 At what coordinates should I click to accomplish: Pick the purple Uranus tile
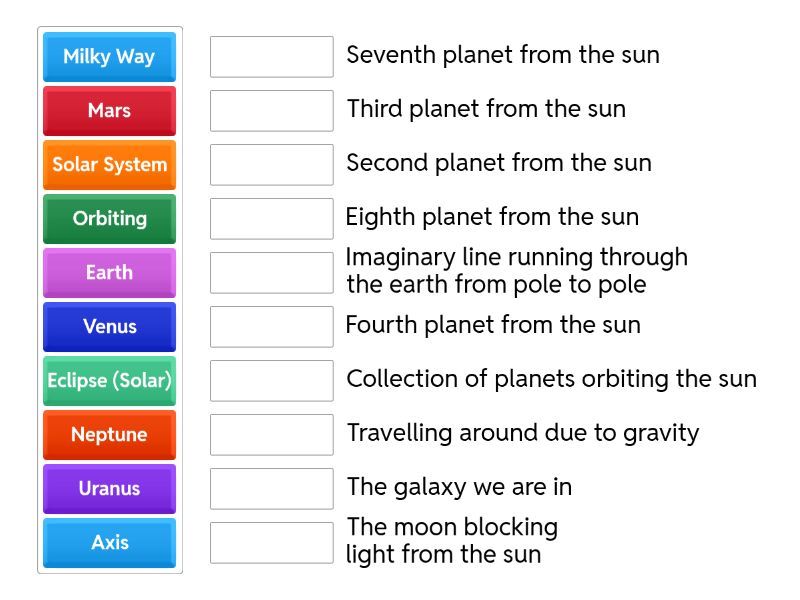click(x=109, y=488)
